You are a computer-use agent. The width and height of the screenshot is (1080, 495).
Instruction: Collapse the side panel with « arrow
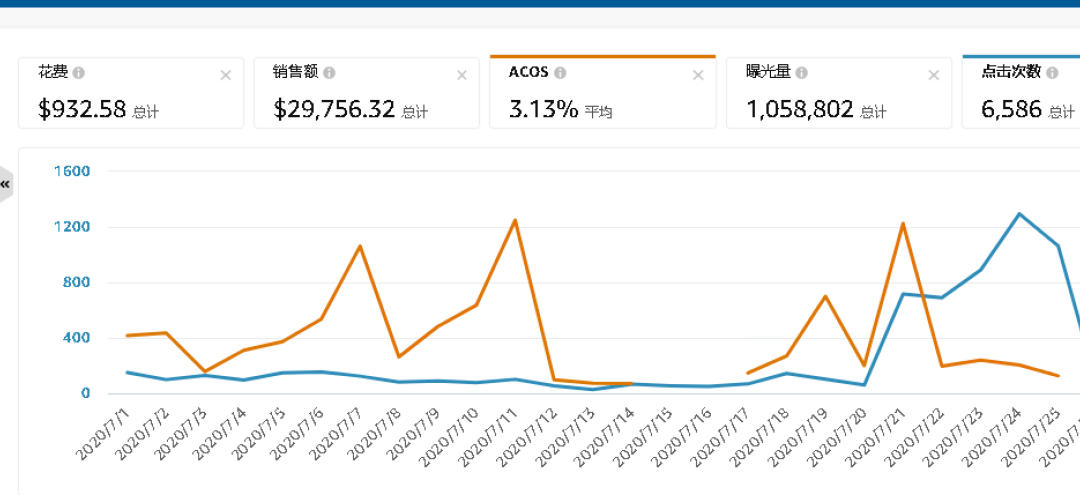click(5, 184)
